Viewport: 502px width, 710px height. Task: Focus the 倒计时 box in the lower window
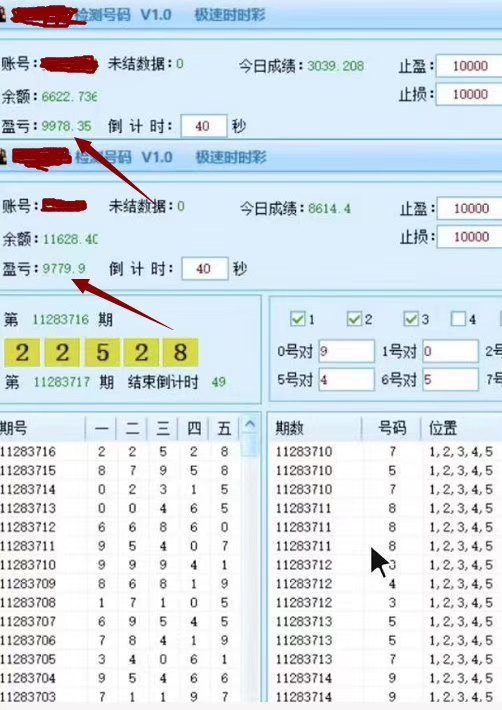(x=205, y=269)
